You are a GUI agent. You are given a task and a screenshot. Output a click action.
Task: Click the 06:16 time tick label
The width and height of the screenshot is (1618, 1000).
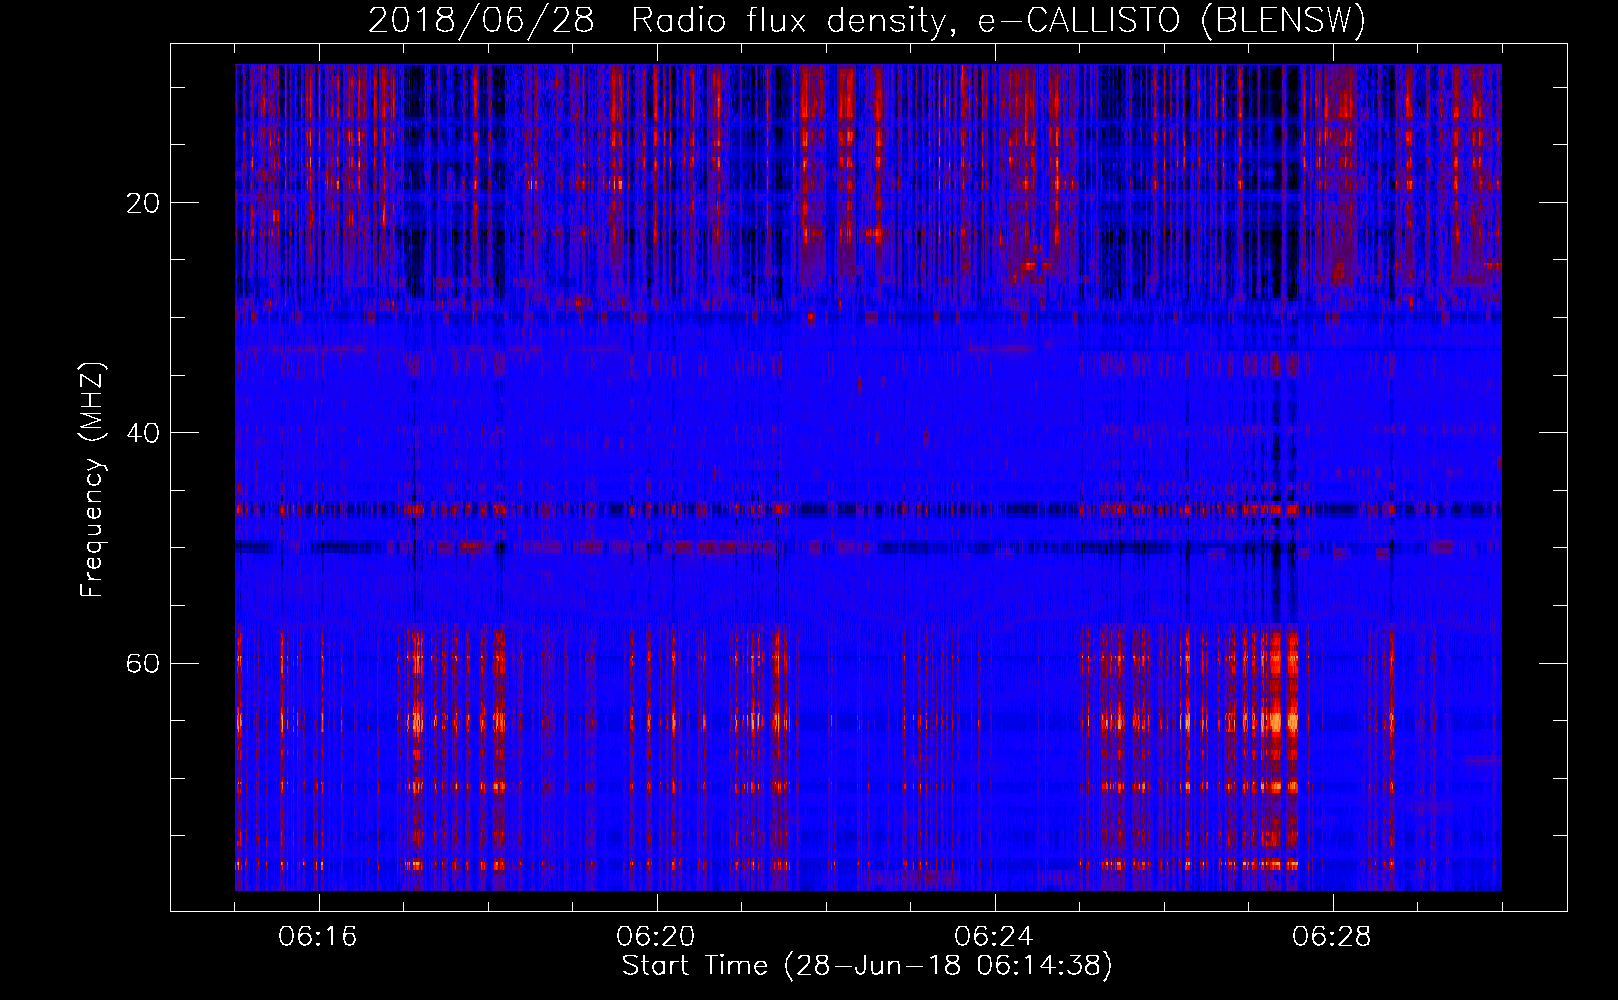319,937
